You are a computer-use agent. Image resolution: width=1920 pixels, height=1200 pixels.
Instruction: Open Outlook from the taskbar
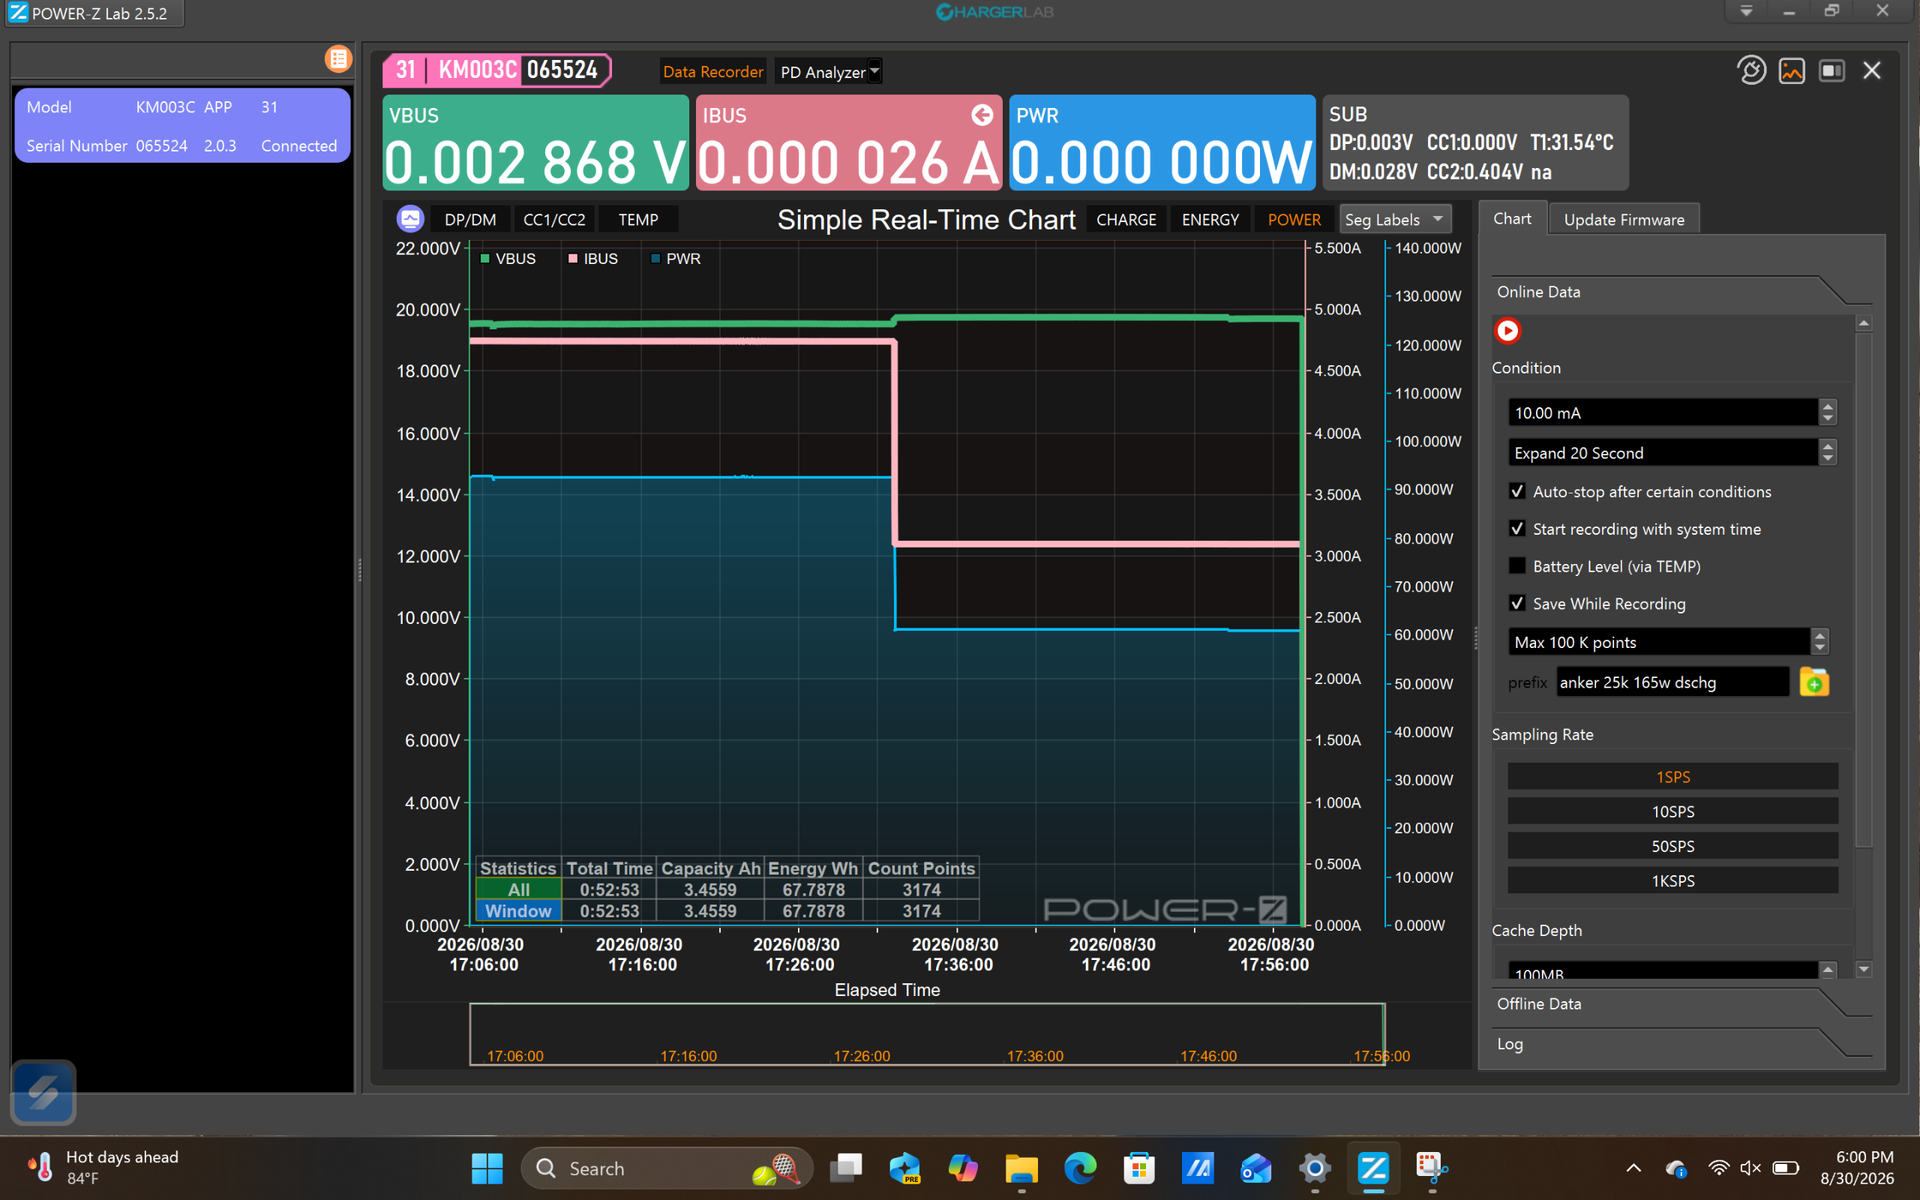tap(1256, 1168)
